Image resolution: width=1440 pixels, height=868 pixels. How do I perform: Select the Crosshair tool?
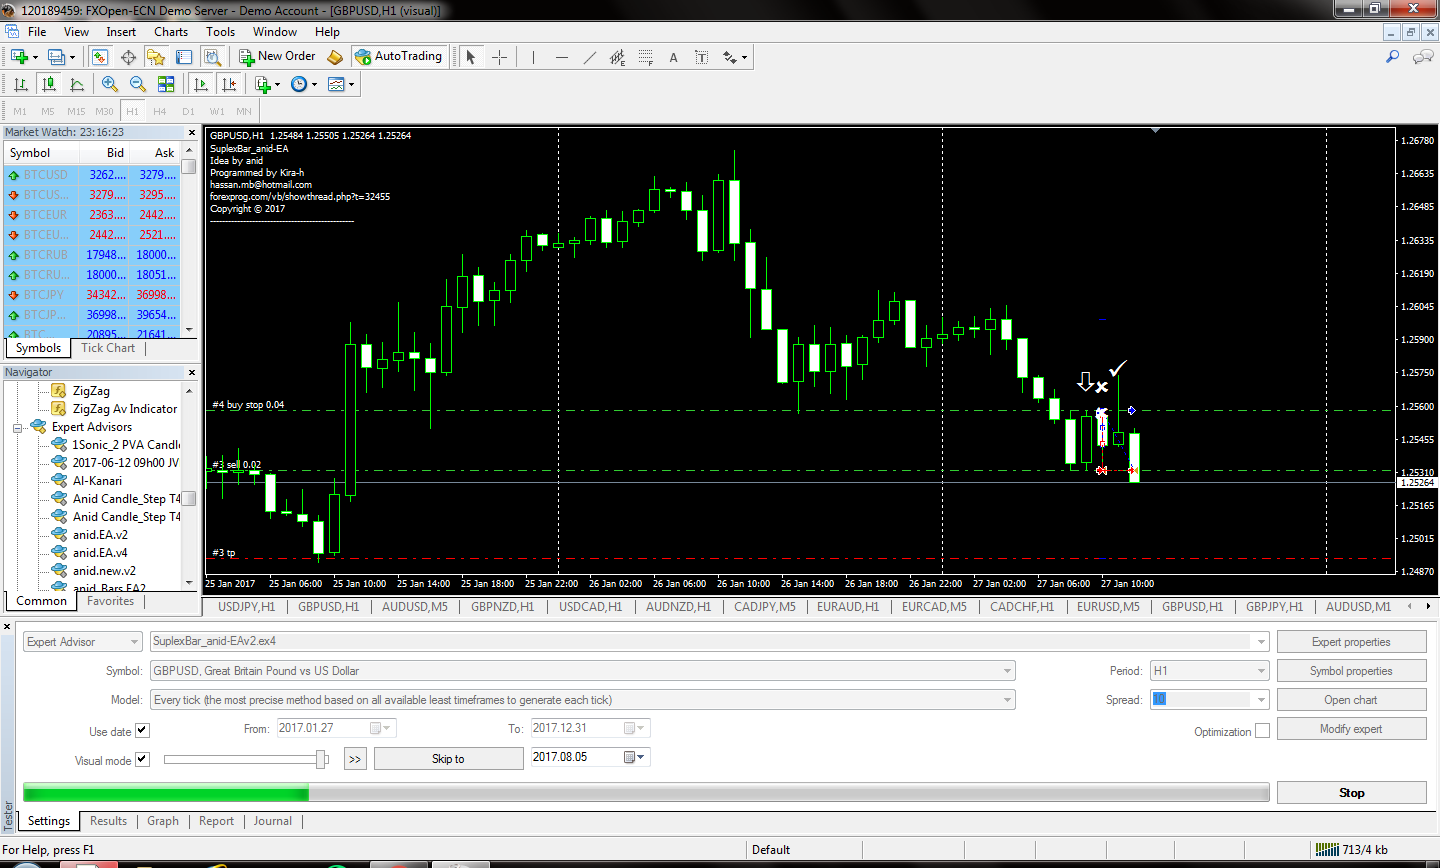pos(499,57)
